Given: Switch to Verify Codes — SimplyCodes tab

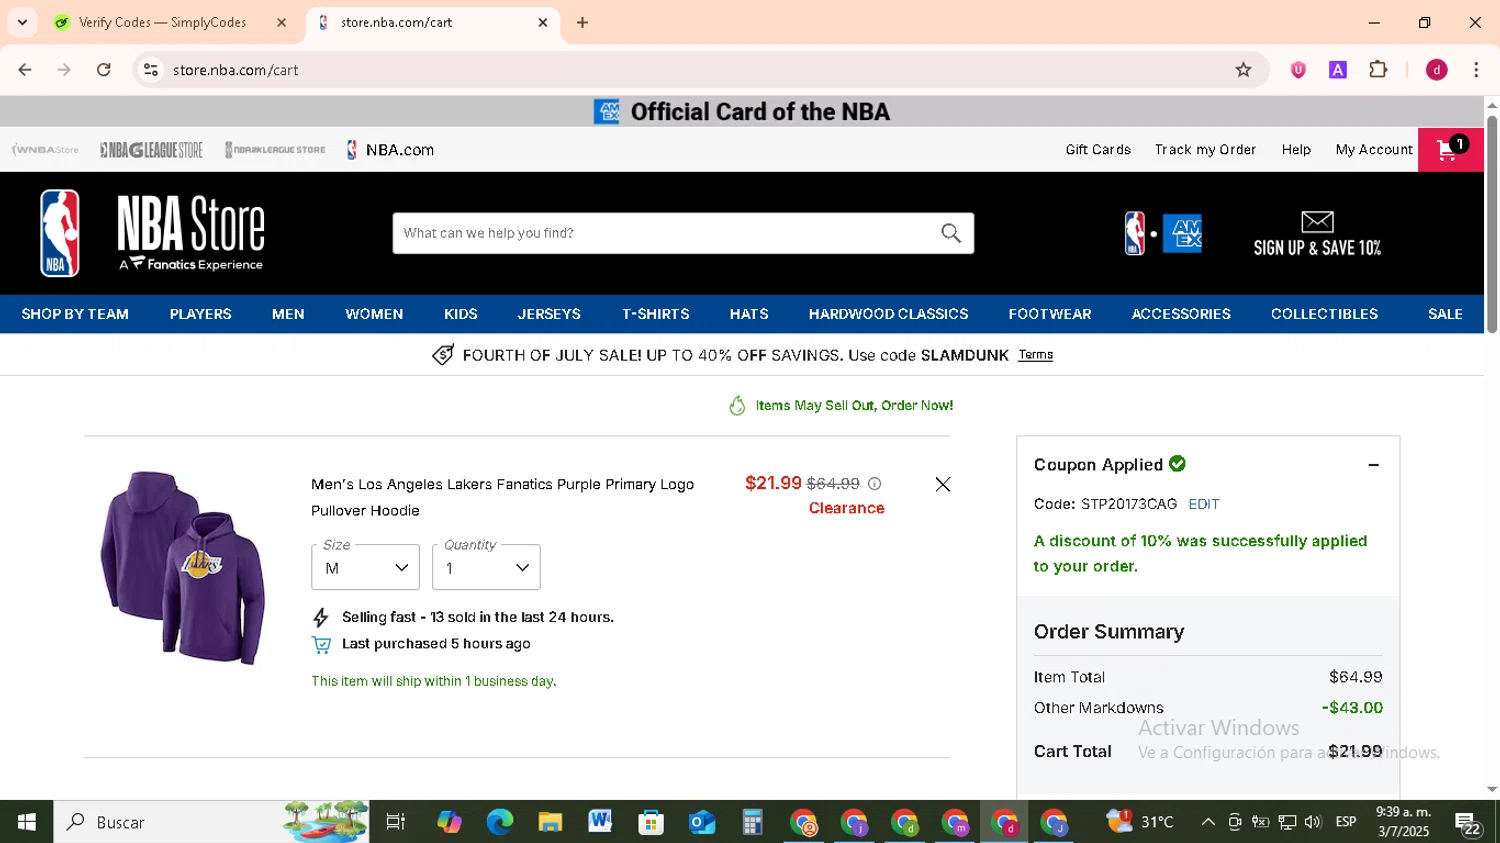Looking at the screenshot, I should click(x=162, y=22).
